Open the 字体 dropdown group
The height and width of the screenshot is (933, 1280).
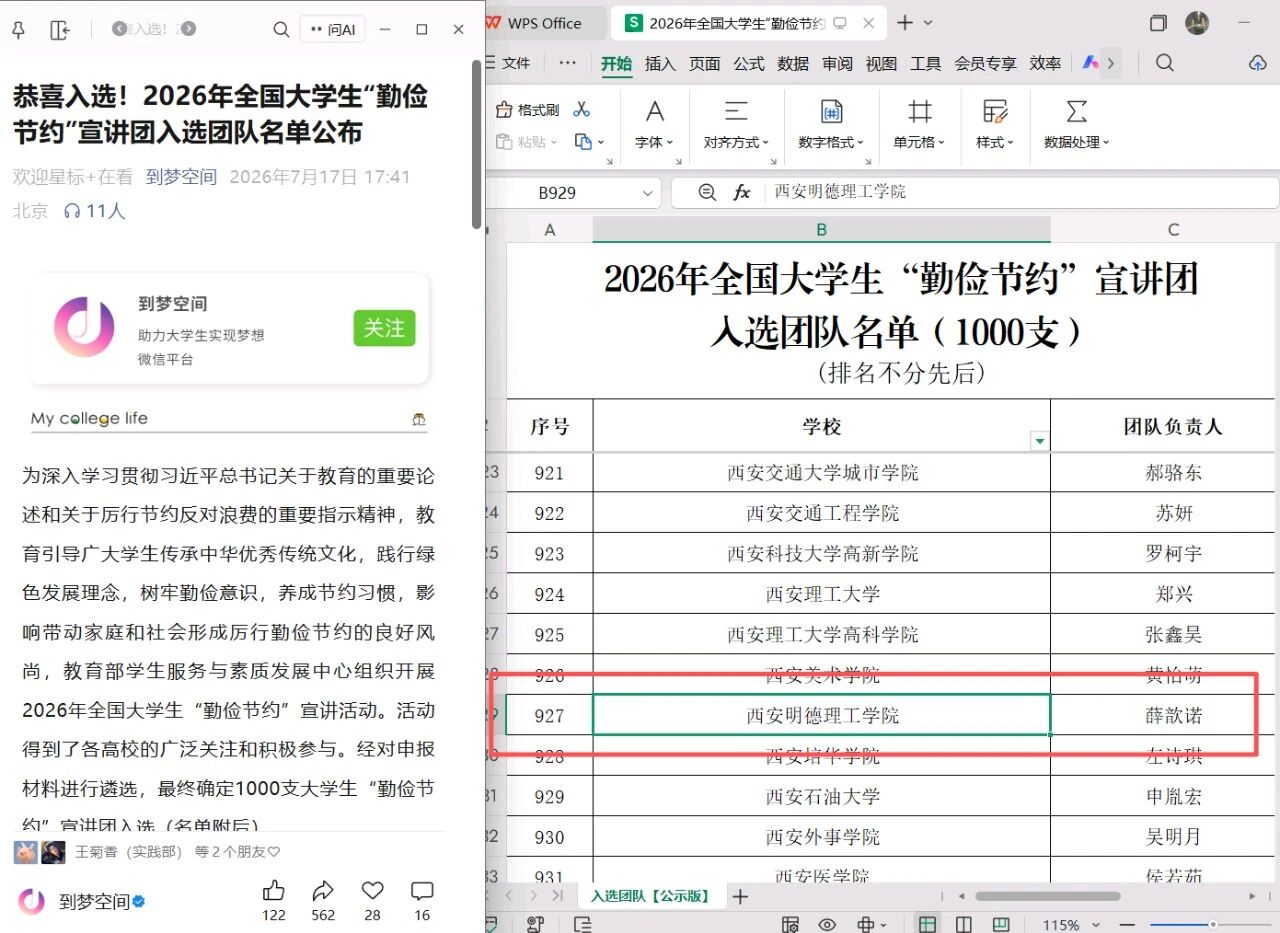coord(654,142)
